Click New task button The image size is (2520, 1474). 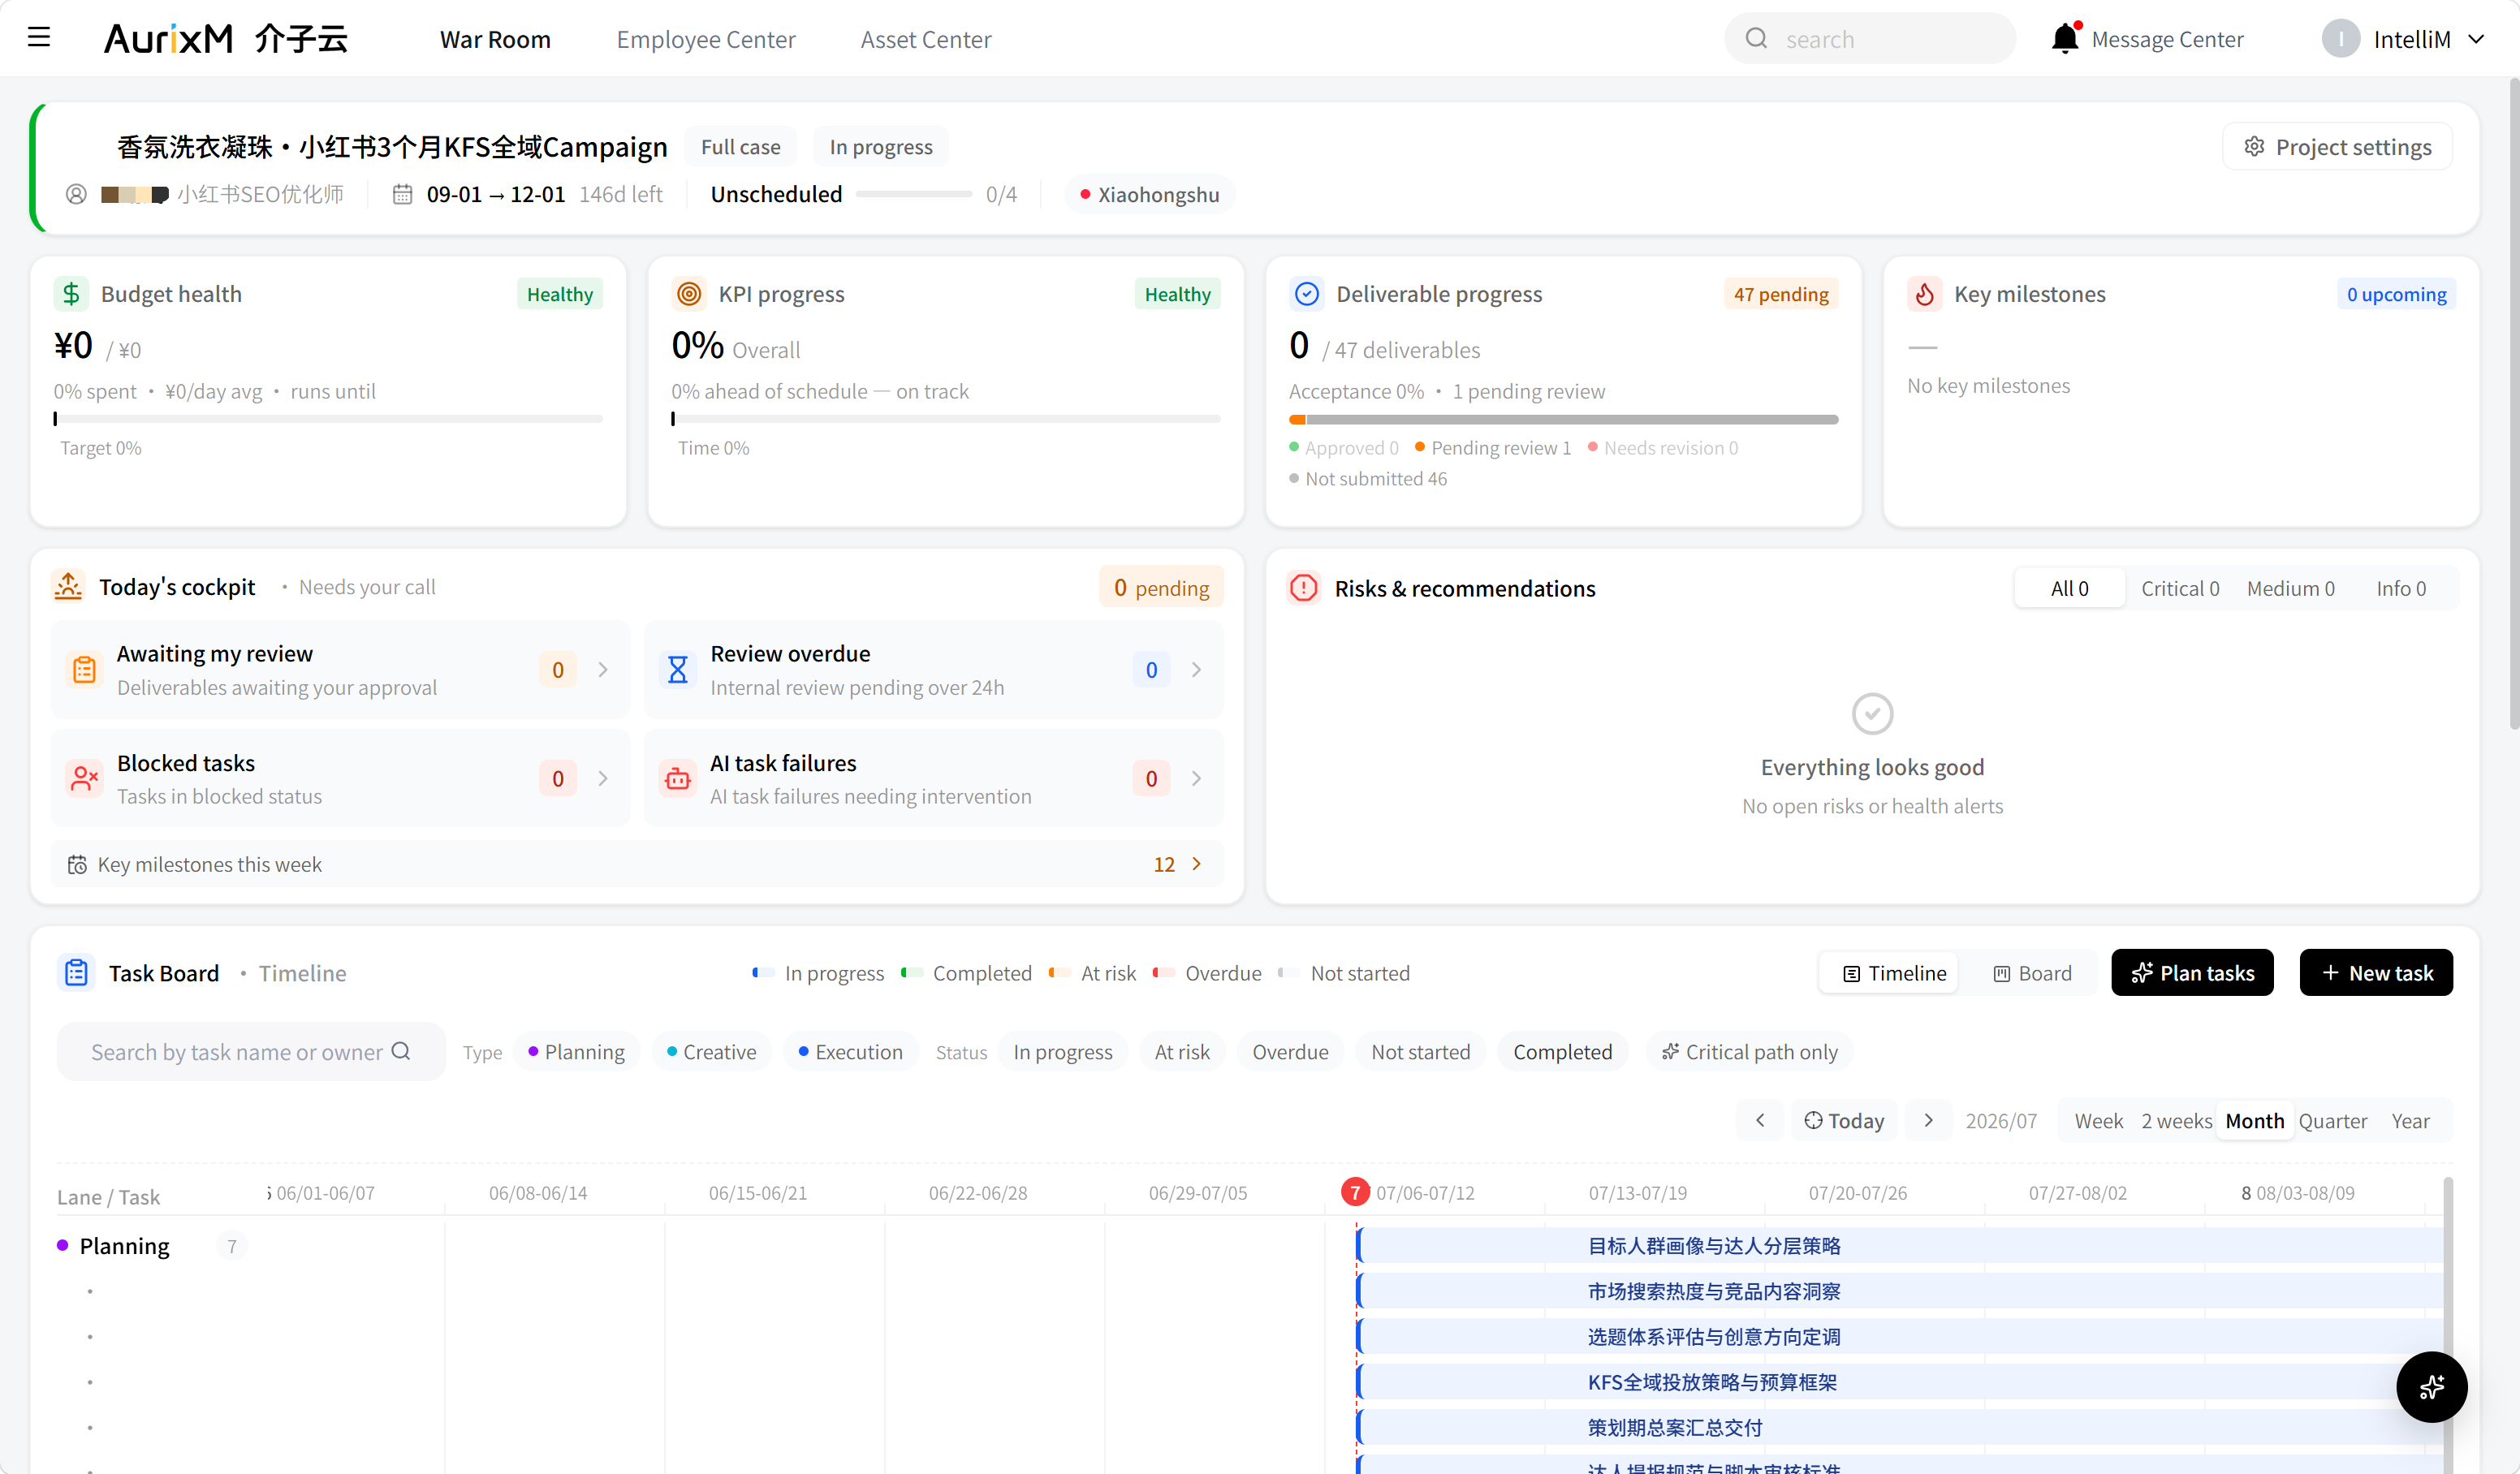[x=2376, y=973]
